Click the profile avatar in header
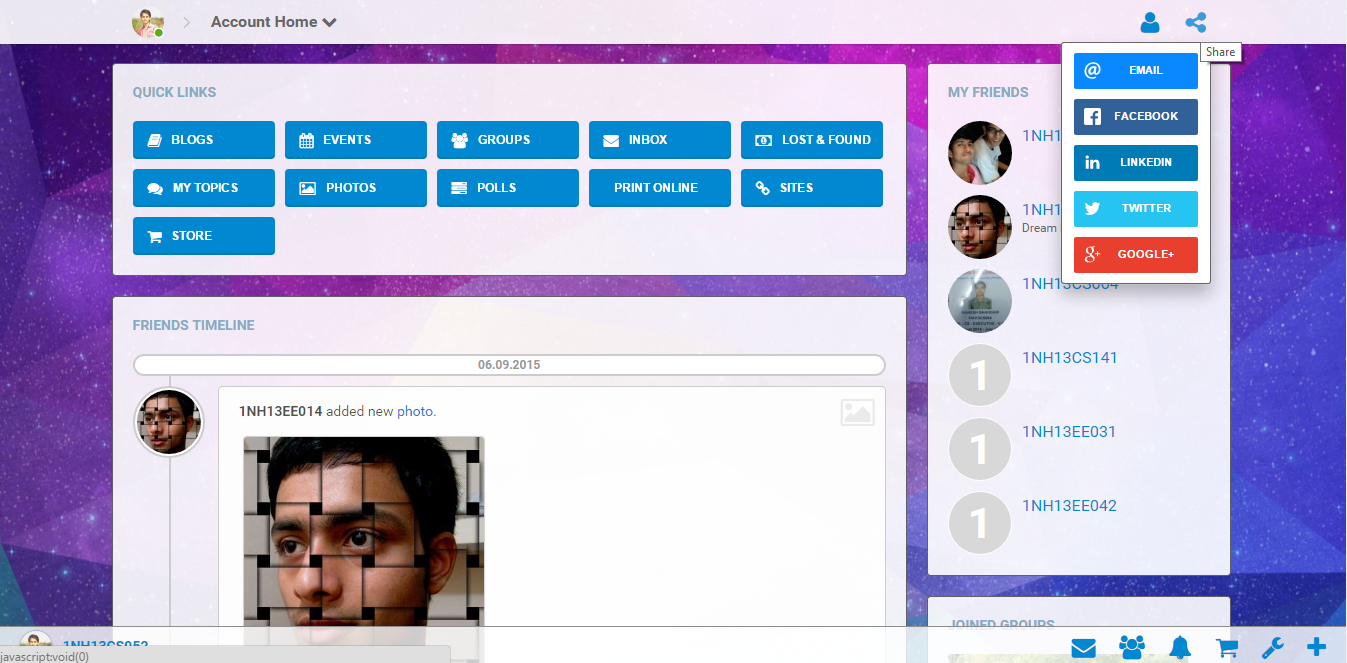The height and width of the screenshot is (663, 1347). coord(148,22)
